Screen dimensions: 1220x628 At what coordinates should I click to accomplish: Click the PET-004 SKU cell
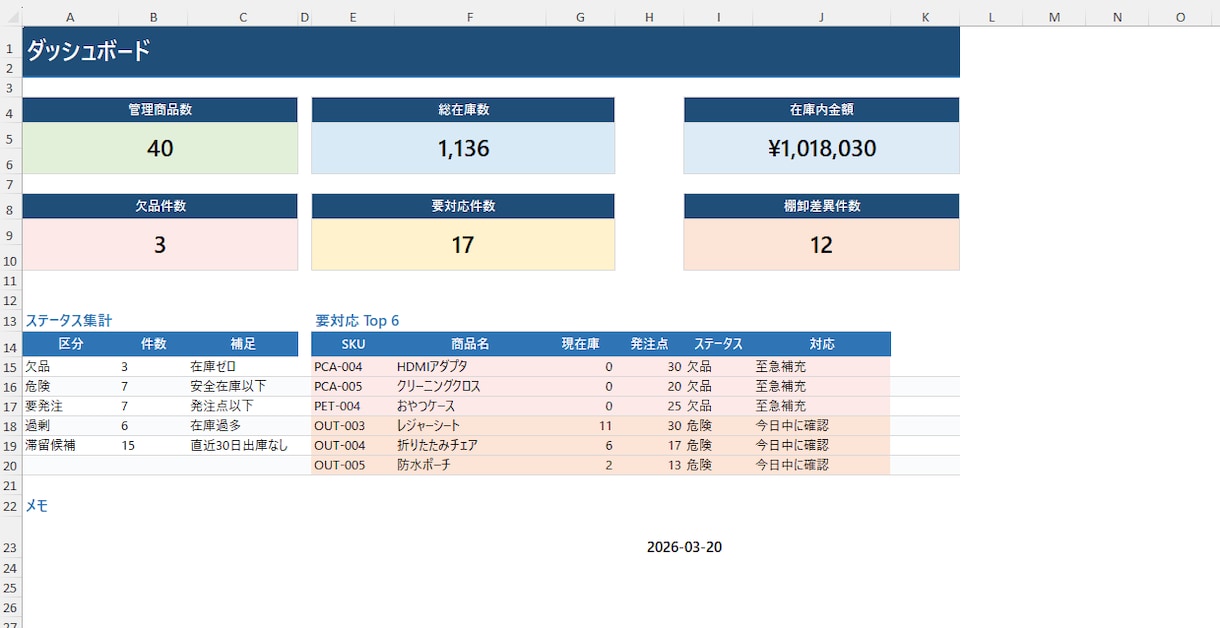pyautogui.click(x=353, y=406)
